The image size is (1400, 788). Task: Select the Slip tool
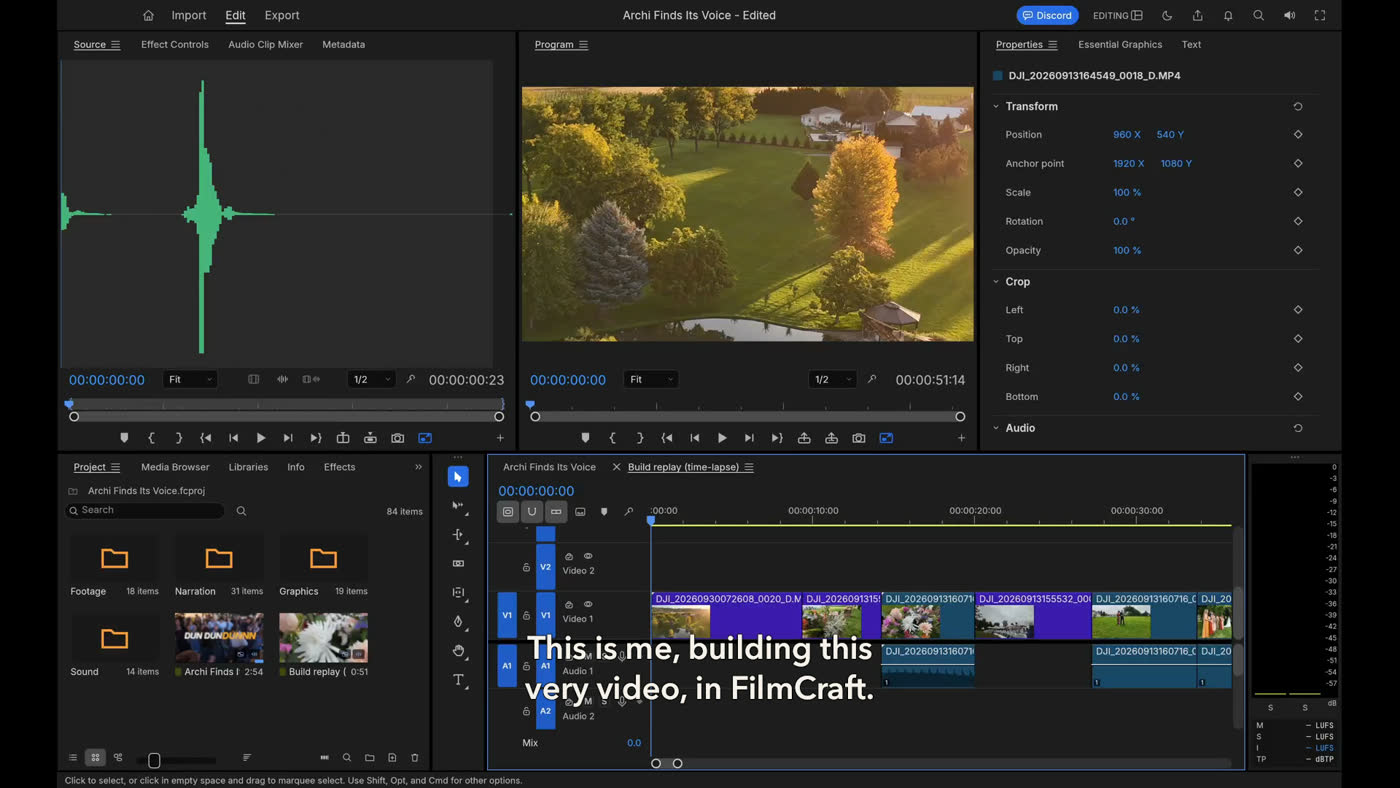tap(458, 593)
